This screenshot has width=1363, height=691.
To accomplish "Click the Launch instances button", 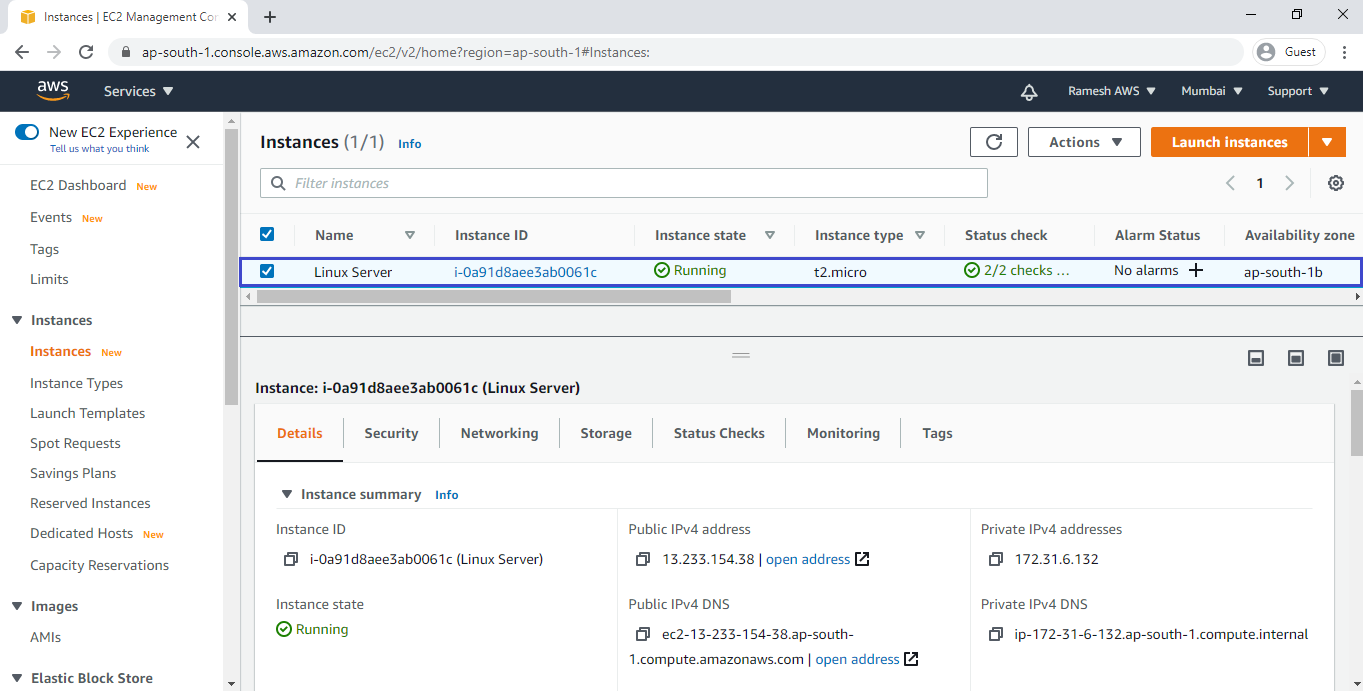I will pos(1229,142).
